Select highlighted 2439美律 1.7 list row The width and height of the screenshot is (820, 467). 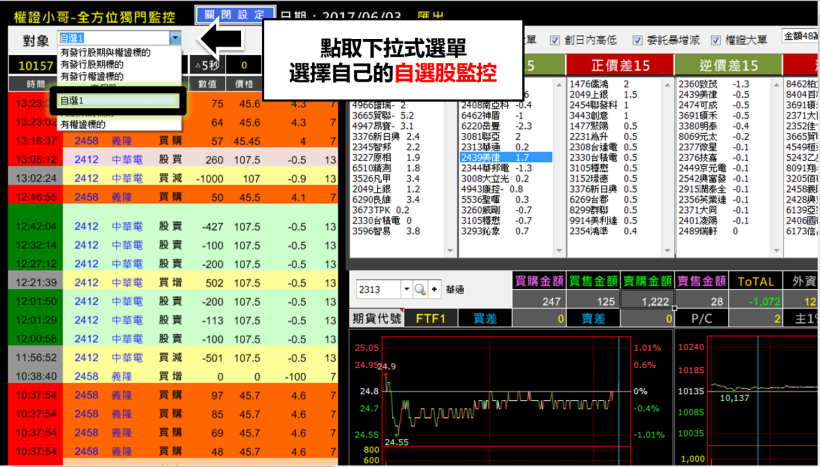pyautogui.click(x=506, y=157)
